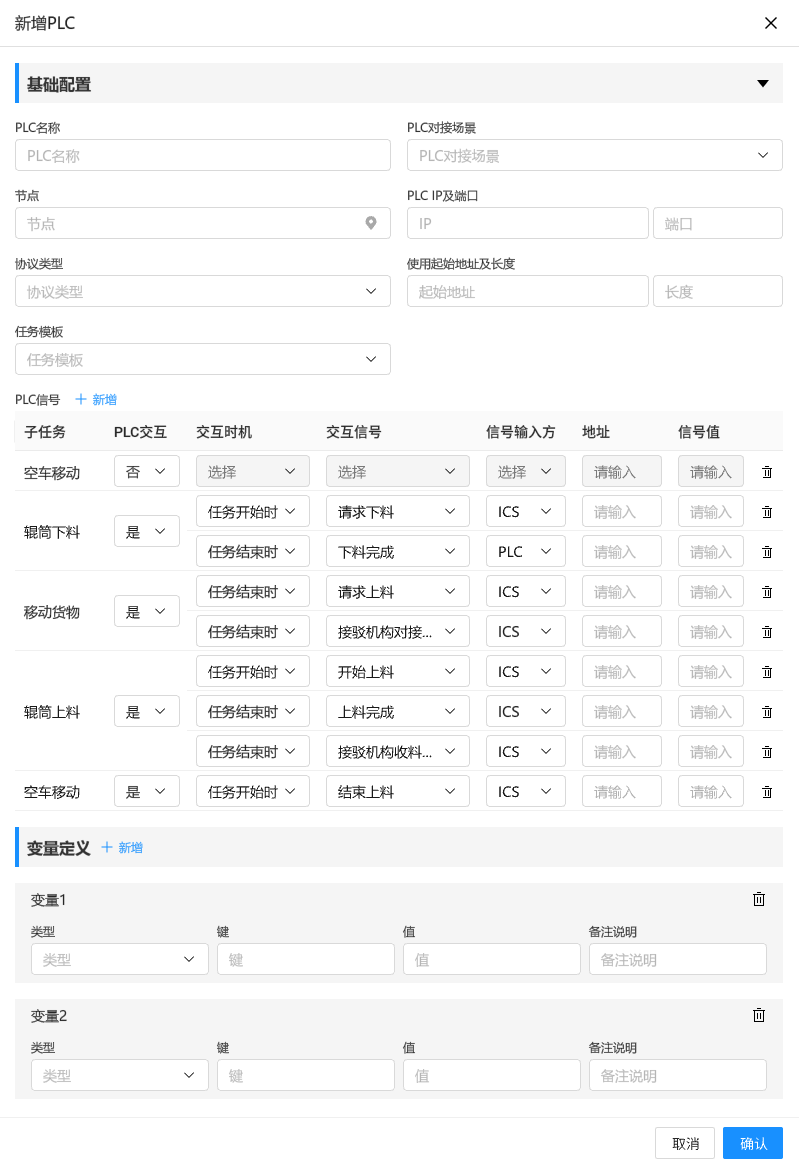Add a variable via 变量定义 新增
799x1168 pixels.
[122, 847]
